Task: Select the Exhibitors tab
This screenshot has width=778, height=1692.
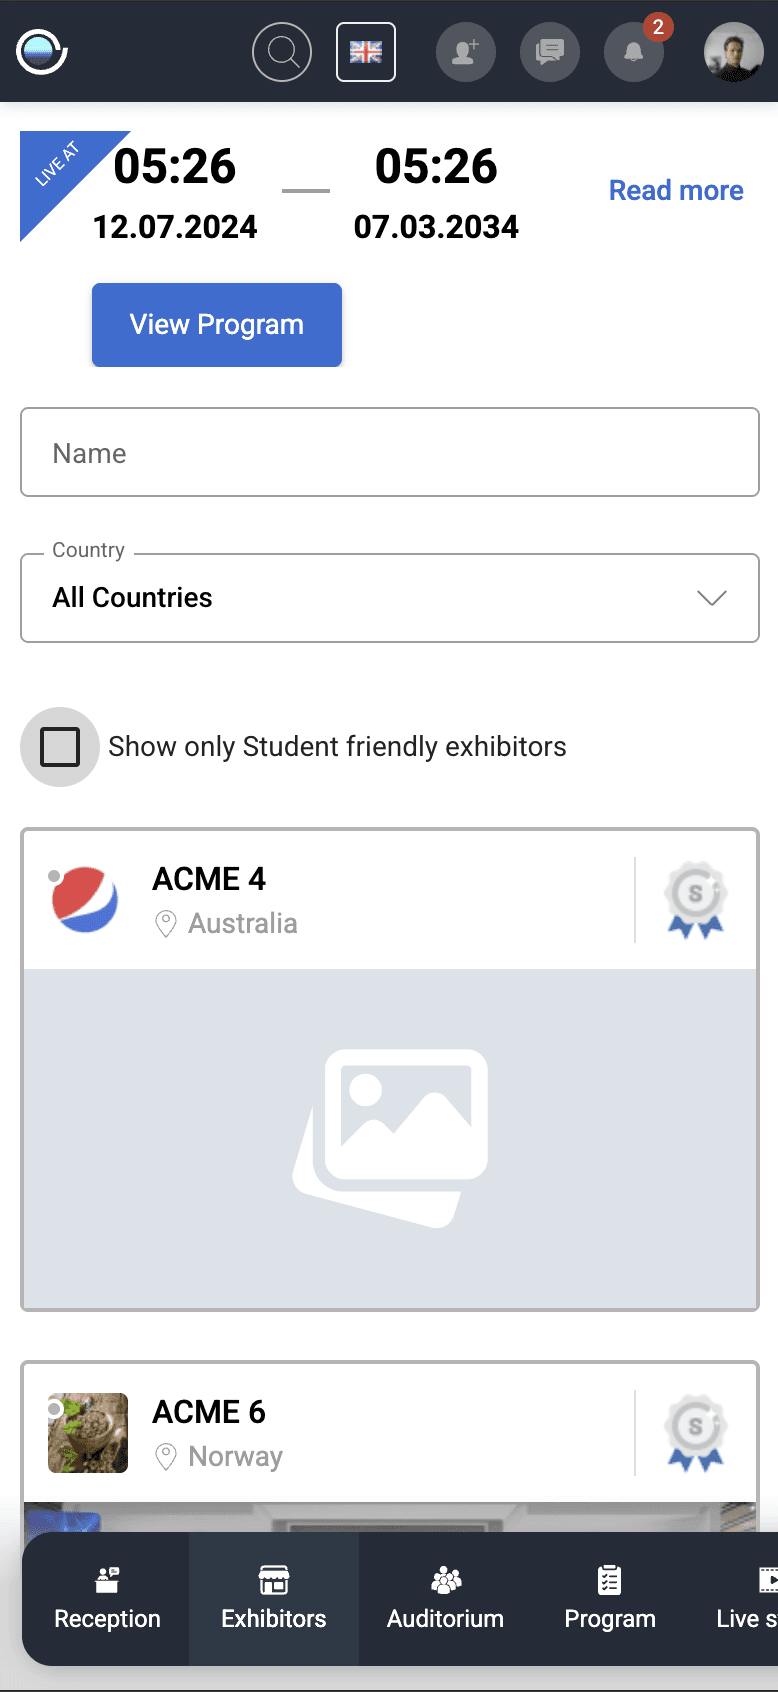Action: pyautogui.click(x=274, y=1599)
